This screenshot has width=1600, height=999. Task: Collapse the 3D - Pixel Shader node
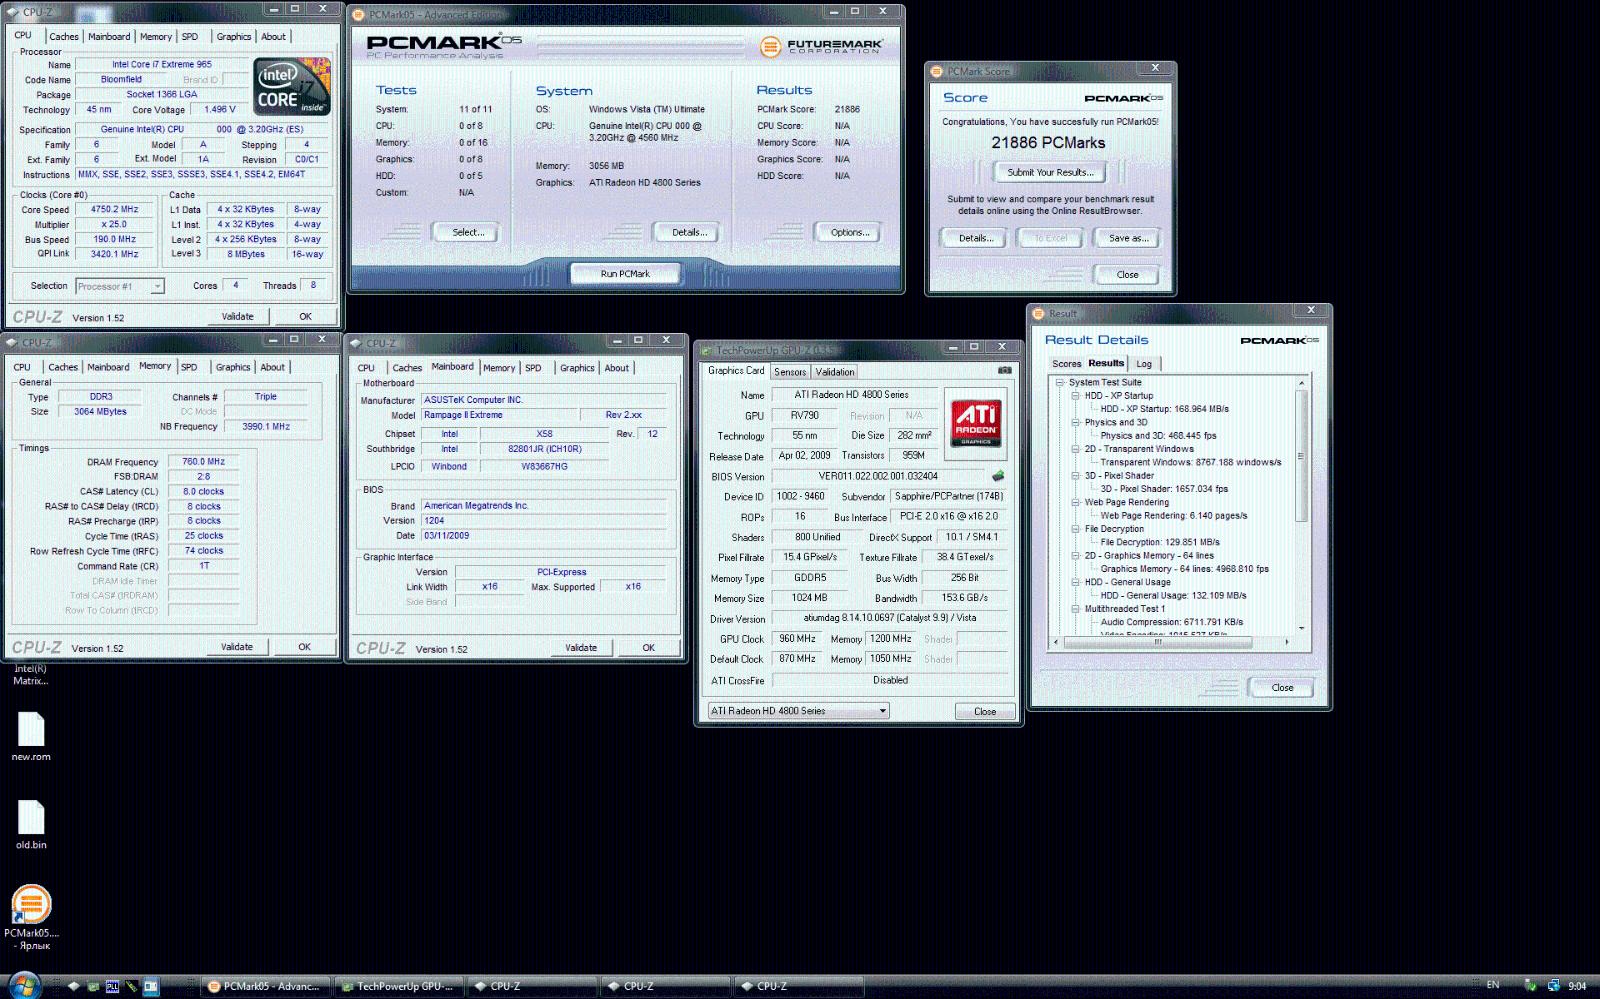pos(1076,475)
